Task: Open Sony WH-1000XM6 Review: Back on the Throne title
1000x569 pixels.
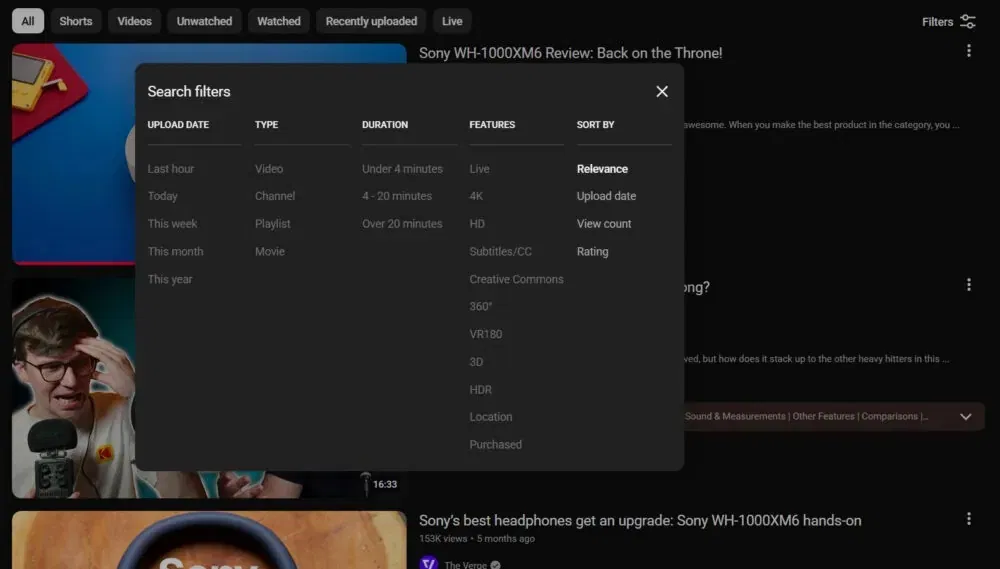Action: tap(570, 53)
